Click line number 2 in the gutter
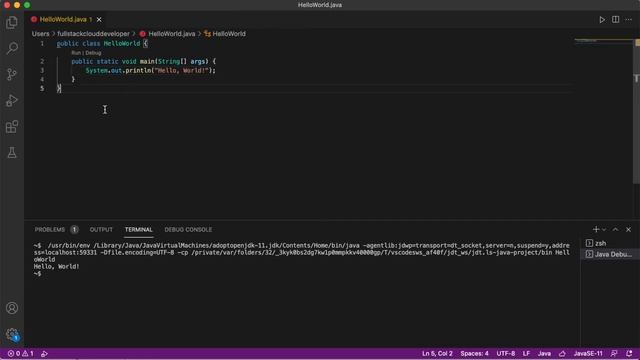This screenshot has width=640, height=360. coord(42,61)
